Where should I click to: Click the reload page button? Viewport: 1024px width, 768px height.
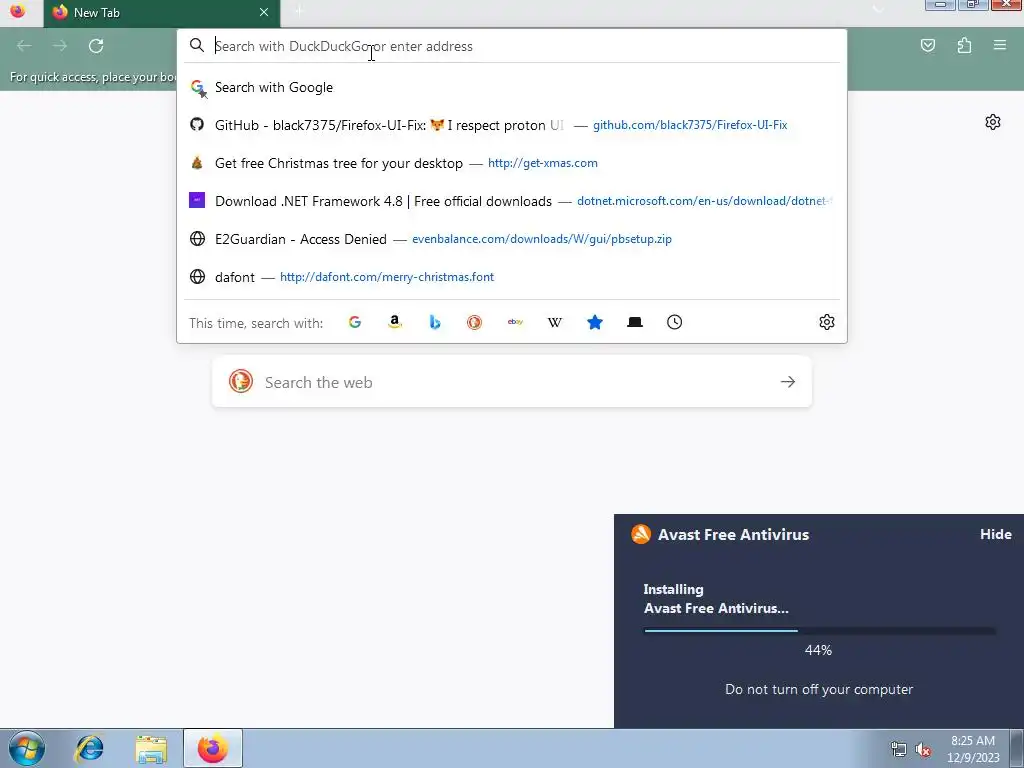tap(96, 46)
